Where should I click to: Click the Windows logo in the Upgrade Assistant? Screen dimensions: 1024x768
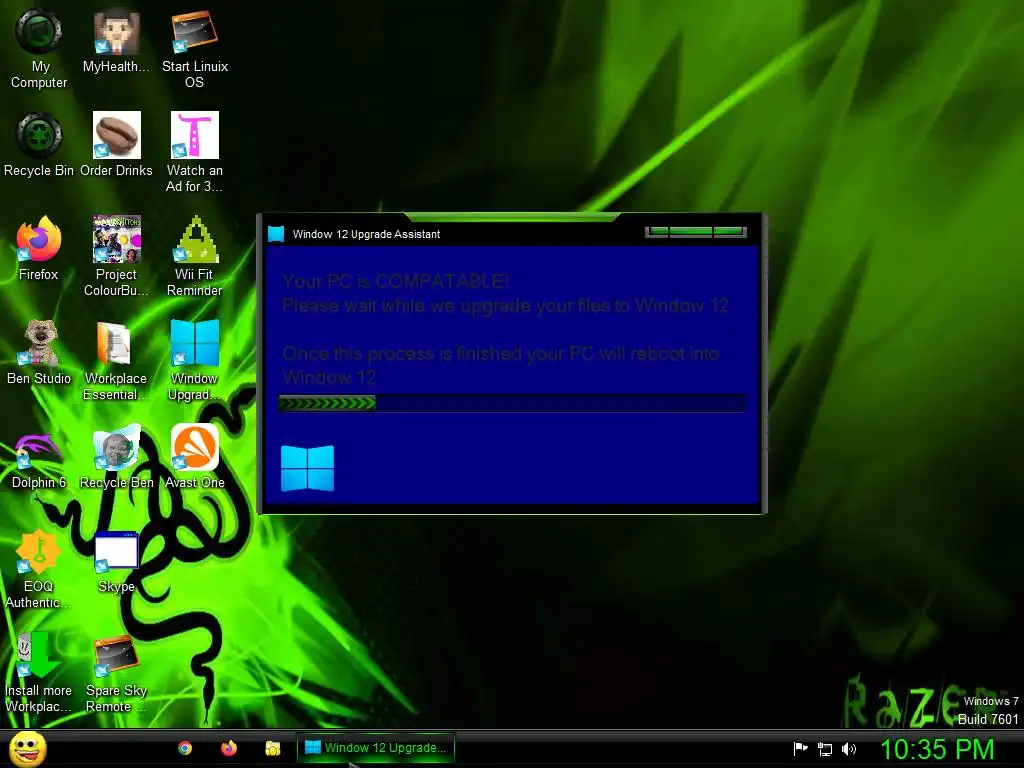(307, 468)
